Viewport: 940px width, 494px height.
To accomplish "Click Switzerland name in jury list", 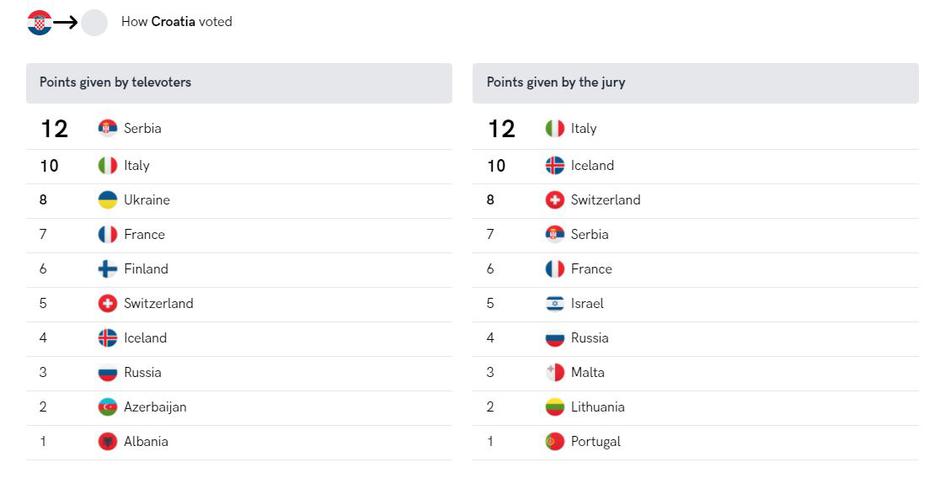I will click(x=605, y=200).
